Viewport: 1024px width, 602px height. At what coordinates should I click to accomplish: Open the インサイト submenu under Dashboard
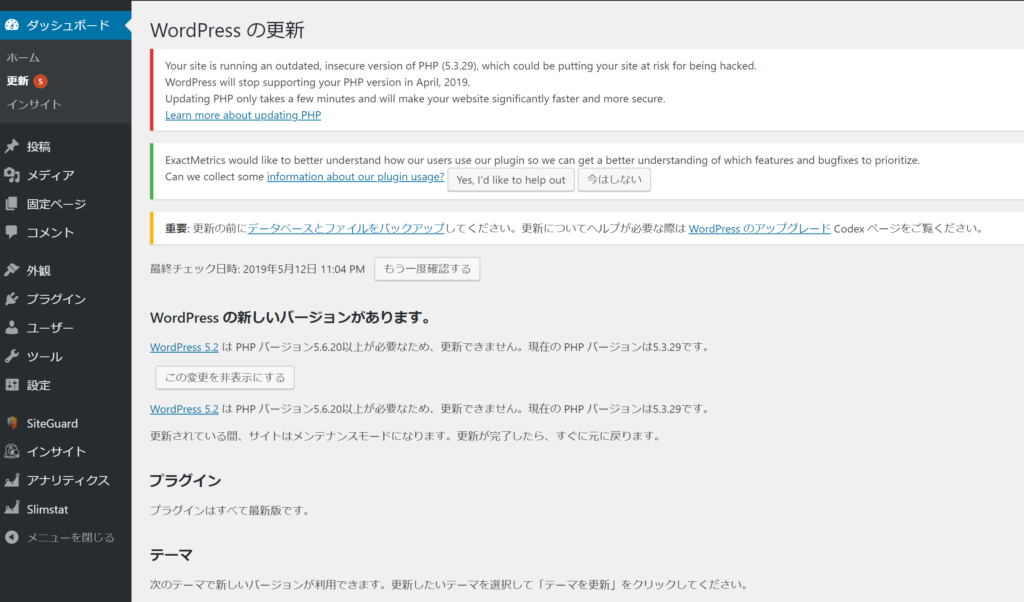[34, 104]
